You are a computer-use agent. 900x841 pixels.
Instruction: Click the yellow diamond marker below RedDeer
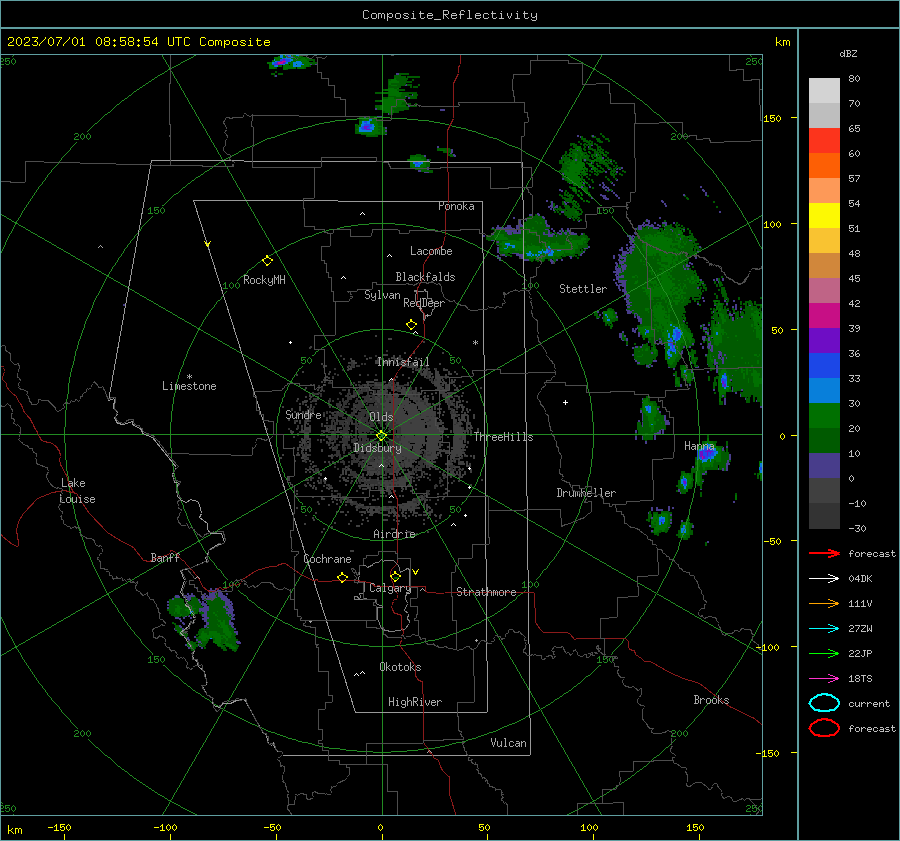[x=411, y=325]
